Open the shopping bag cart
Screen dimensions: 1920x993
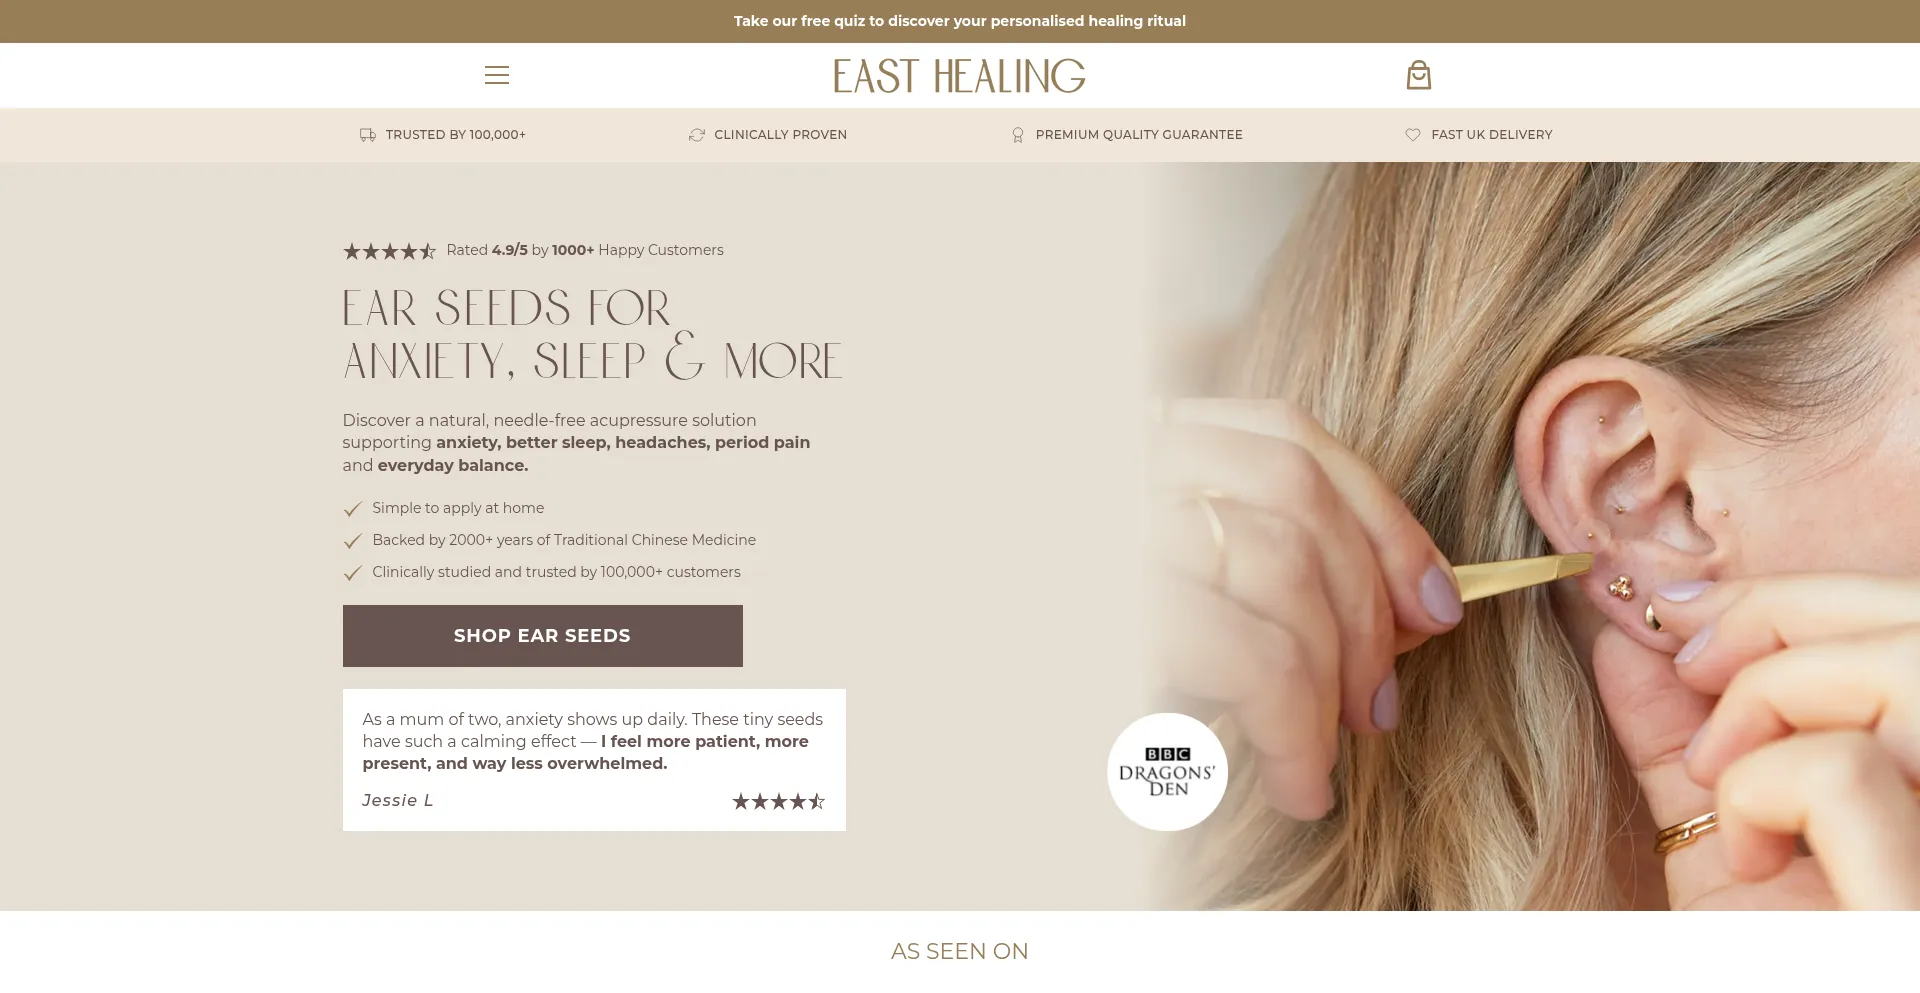click(1418, 75)
